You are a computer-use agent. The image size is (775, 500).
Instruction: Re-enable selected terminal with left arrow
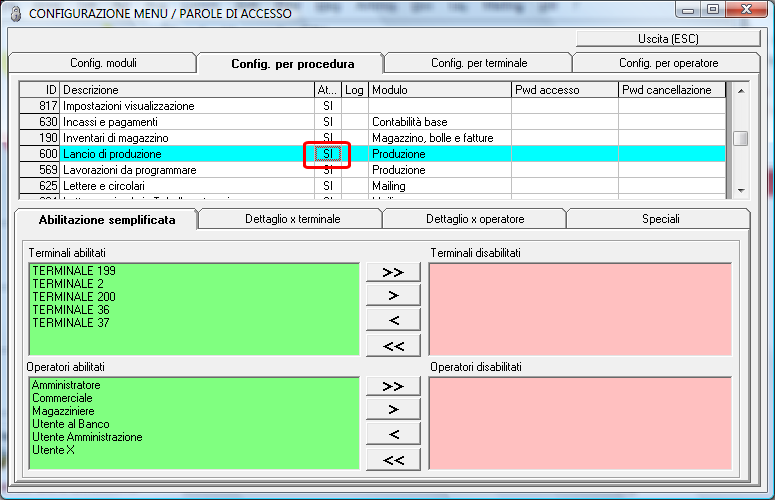[x=393, y=320]
